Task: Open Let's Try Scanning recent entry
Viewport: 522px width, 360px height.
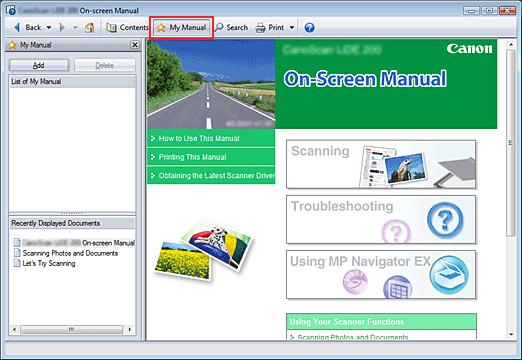Action: 45,263
